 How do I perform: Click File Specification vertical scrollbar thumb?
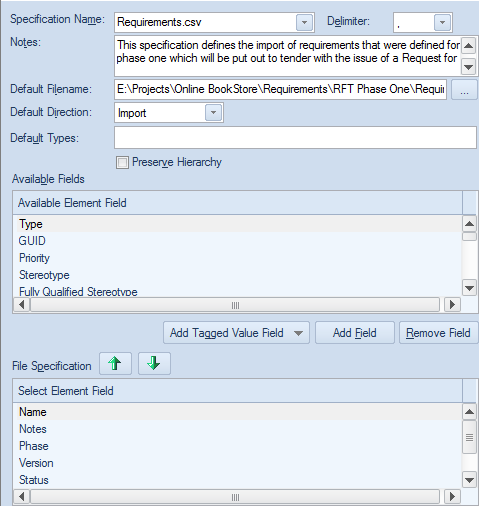(x=469, y=437)
